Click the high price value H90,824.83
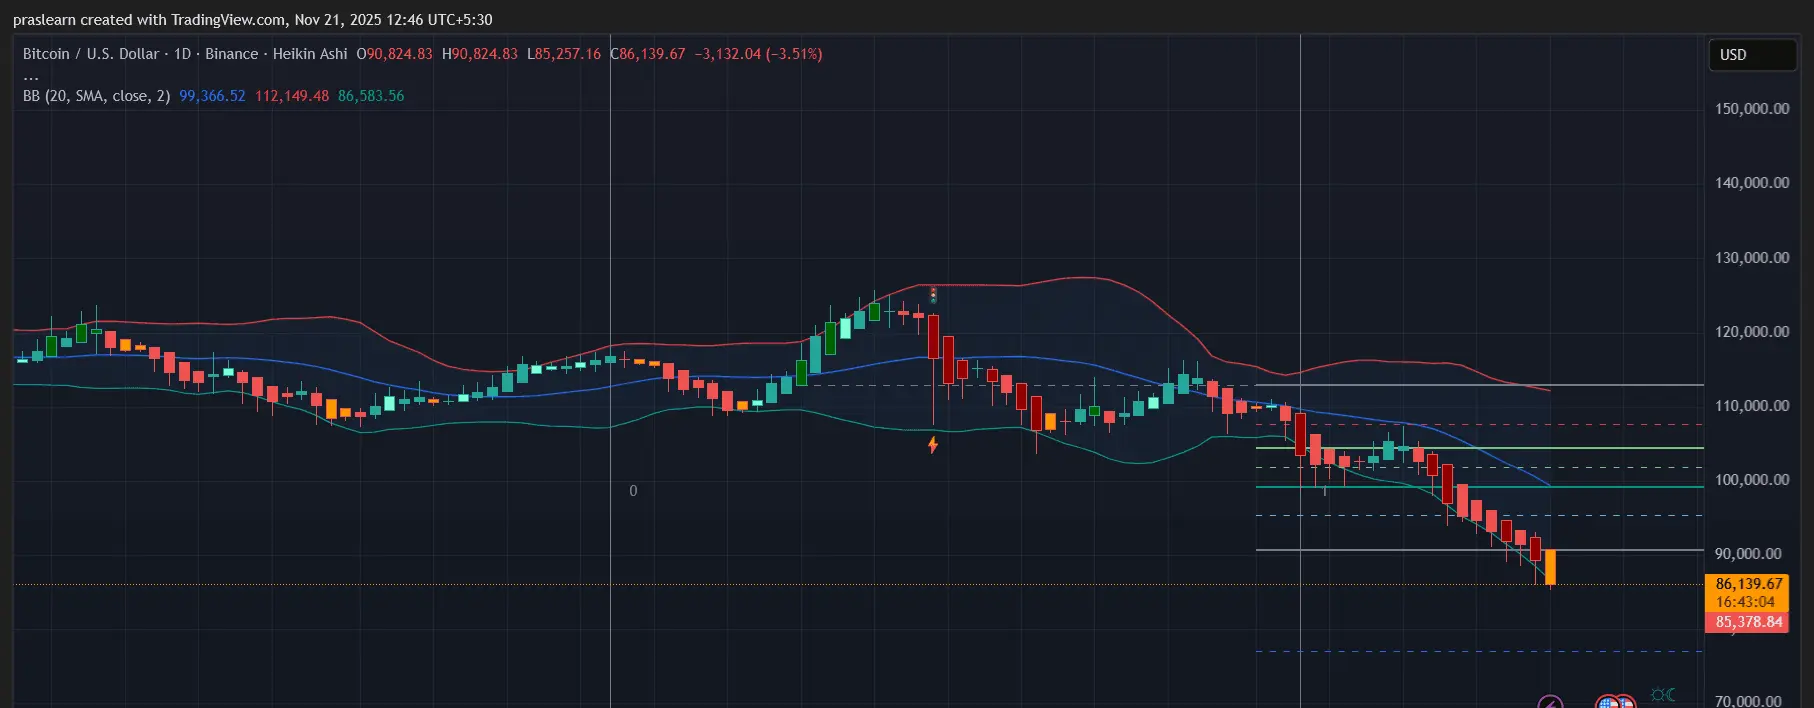 tap(480, 54)
